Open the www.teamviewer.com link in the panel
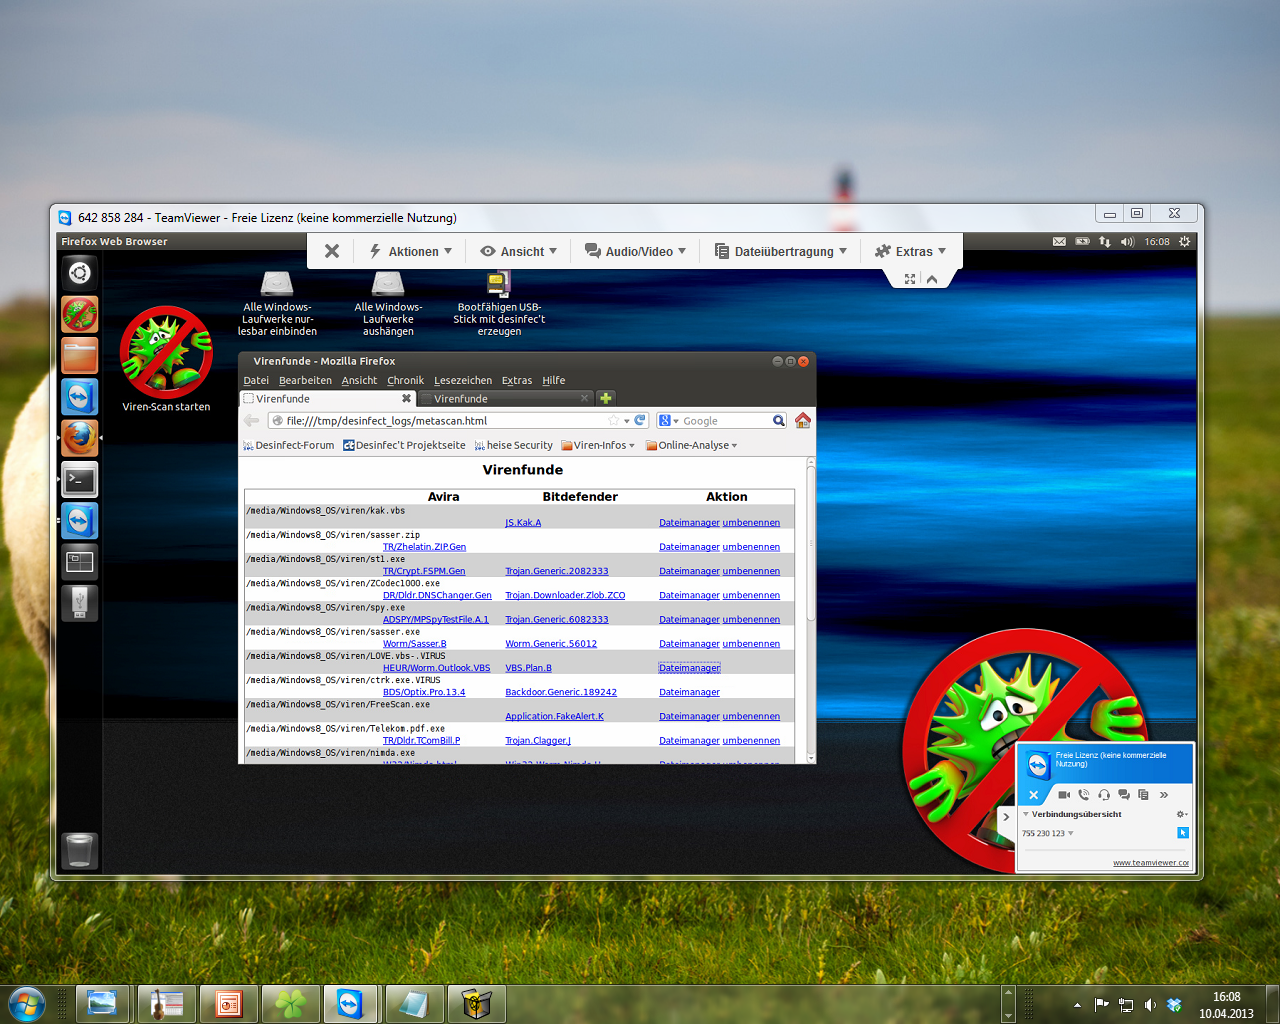The height and width of the screenshot is (1024, 1280). point(1151,863)
